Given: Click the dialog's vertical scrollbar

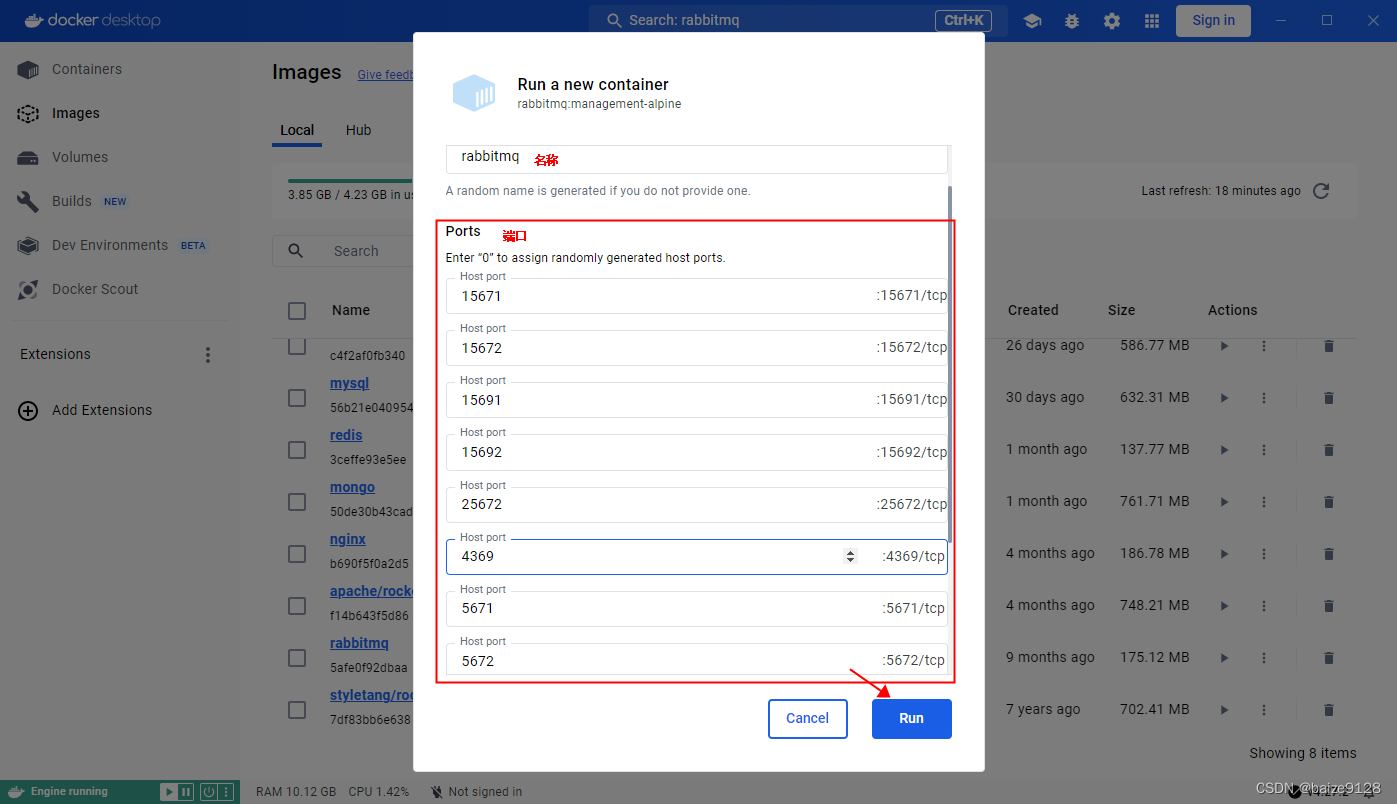Looking at the screenshot, I should coord(950,364).
